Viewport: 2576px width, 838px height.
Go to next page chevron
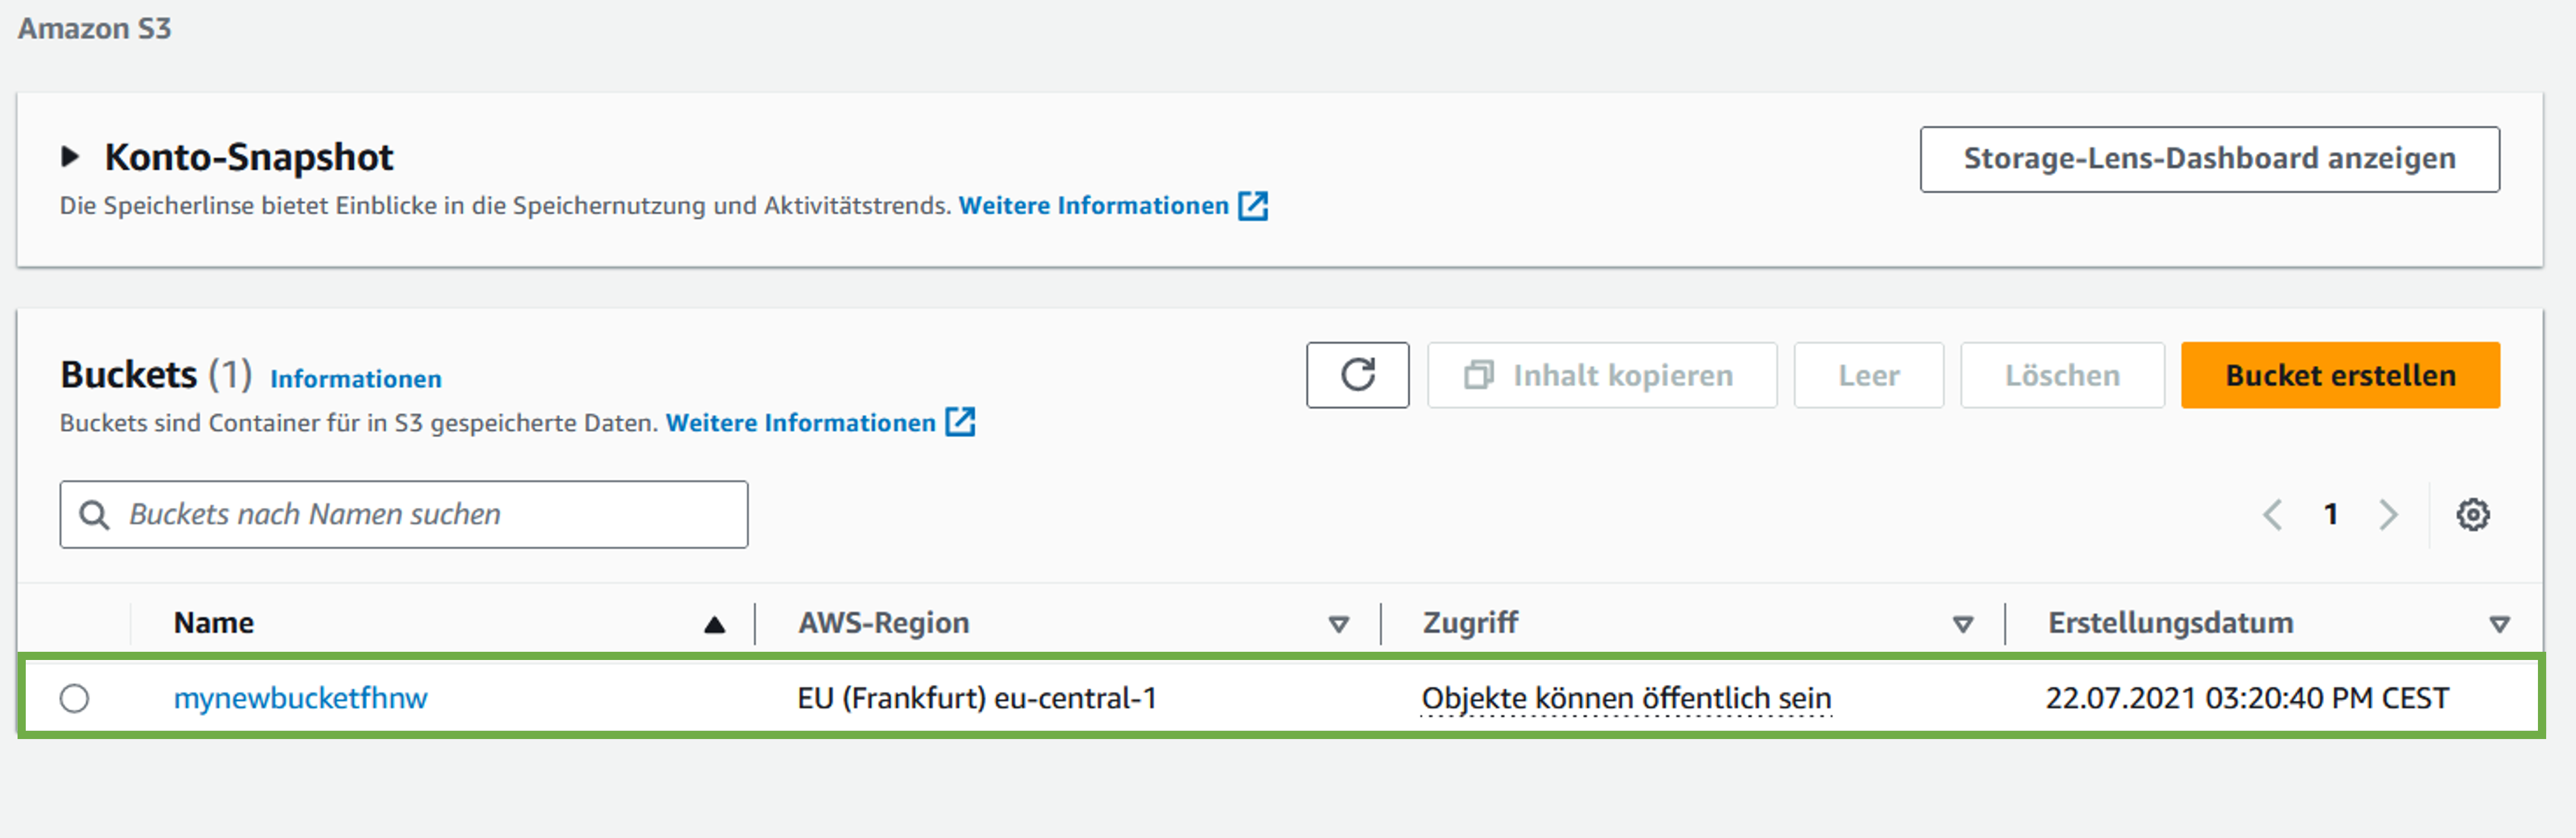point(2388,514)
